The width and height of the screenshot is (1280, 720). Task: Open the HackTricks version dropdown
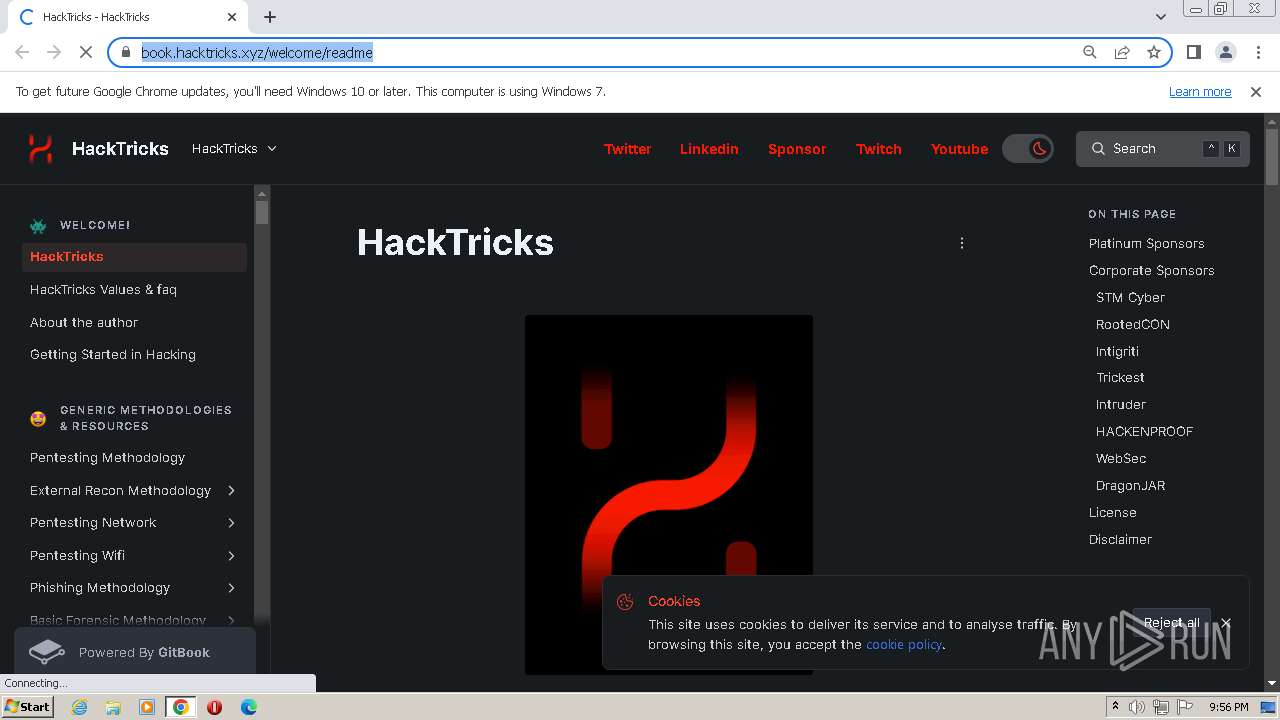pos(234,148)
